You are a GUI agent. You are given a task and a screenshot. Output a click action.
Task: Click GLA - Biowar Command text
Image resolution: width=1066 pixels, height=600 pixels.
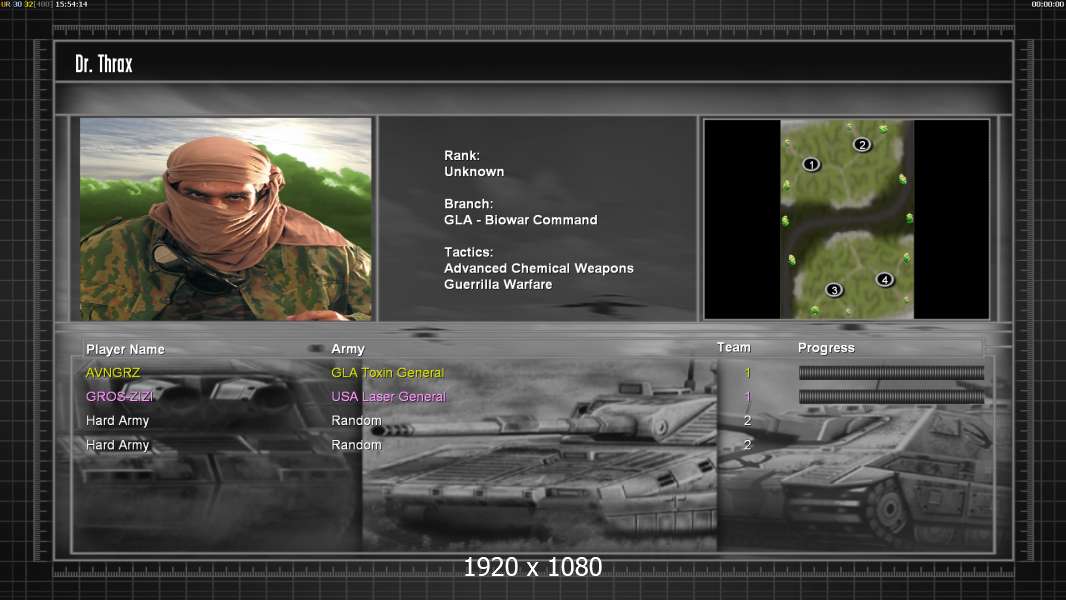point(521,220)
